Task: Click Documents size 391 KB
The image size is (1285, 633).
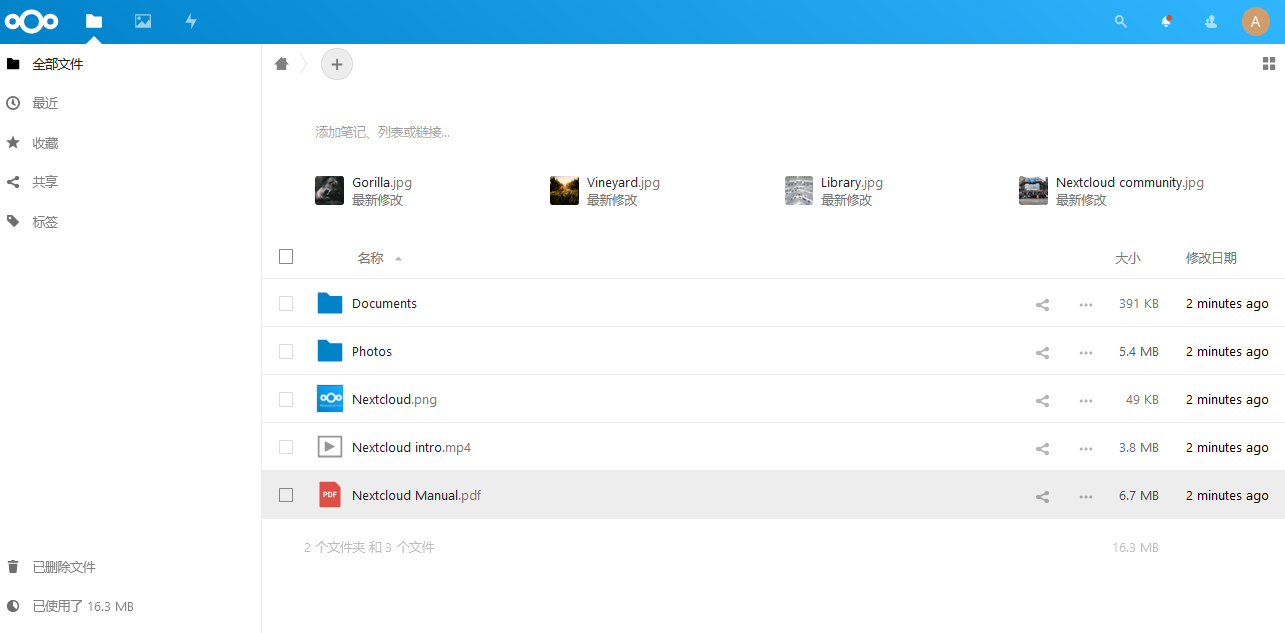Action: coord(1139,303)
